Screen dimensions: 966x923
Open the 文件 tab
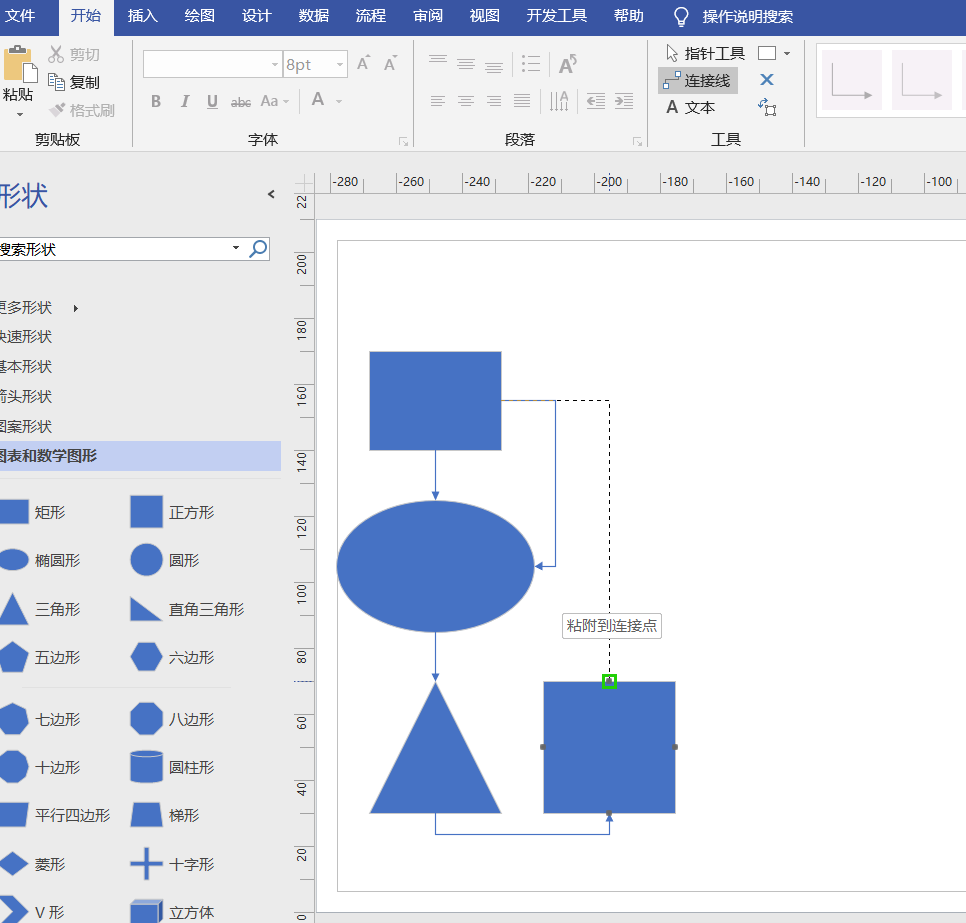[20, 15]
